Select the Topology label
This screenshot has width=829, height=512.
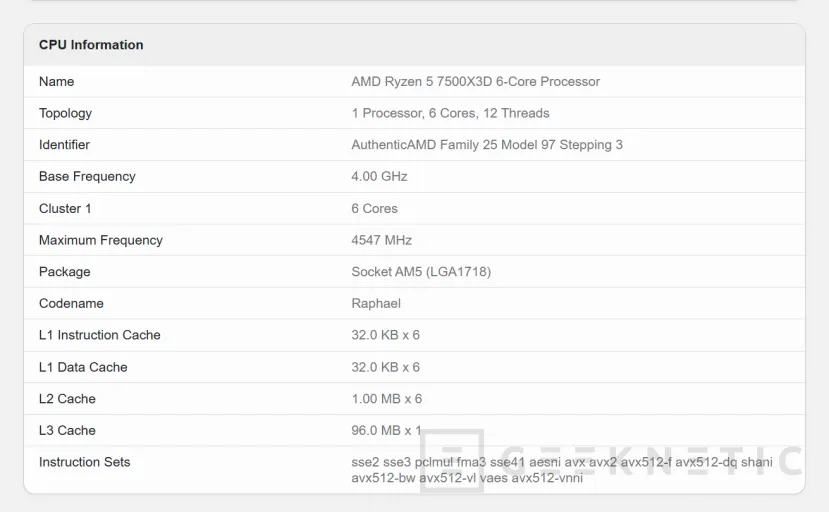click(x=66, y=113)
